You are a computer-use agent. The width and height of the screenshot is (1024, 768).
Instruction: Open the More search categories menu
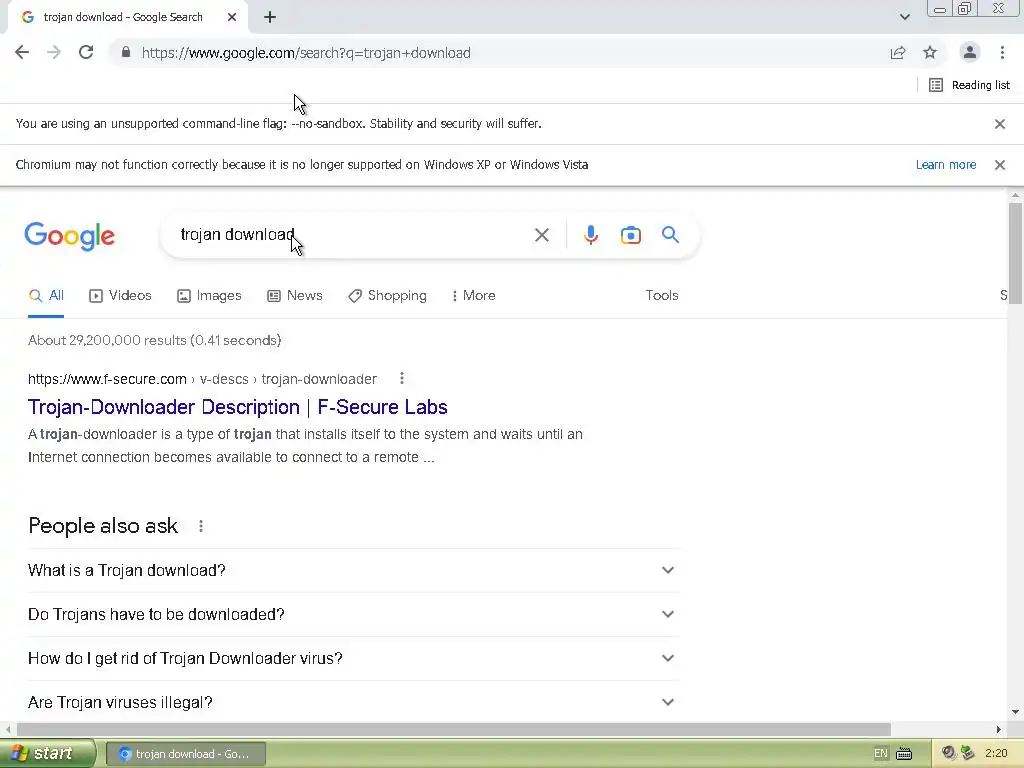click(473, 296)
